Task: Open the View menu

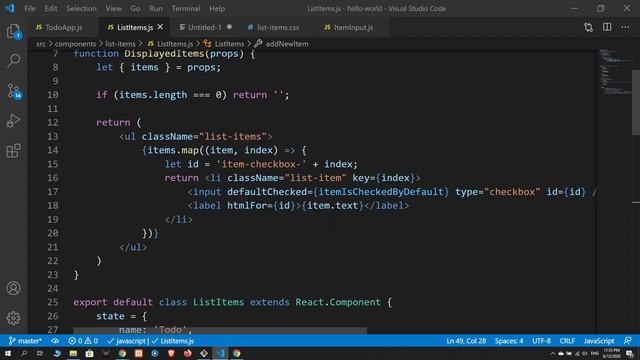Action: pos(113,8)
